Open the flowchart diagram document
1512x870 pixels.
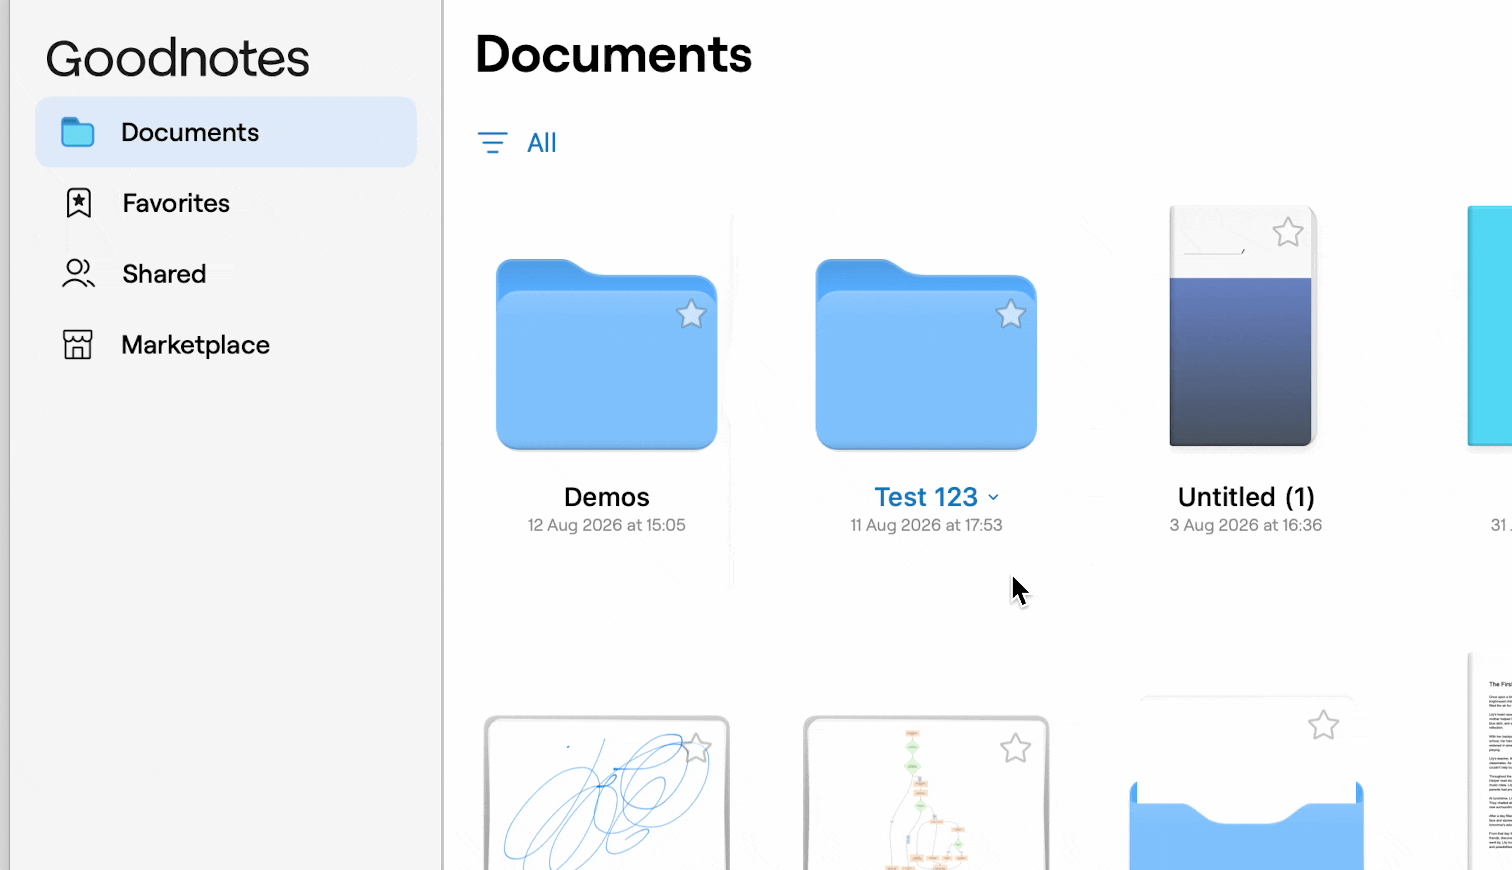pyautogui.click(x=926, y=793)
